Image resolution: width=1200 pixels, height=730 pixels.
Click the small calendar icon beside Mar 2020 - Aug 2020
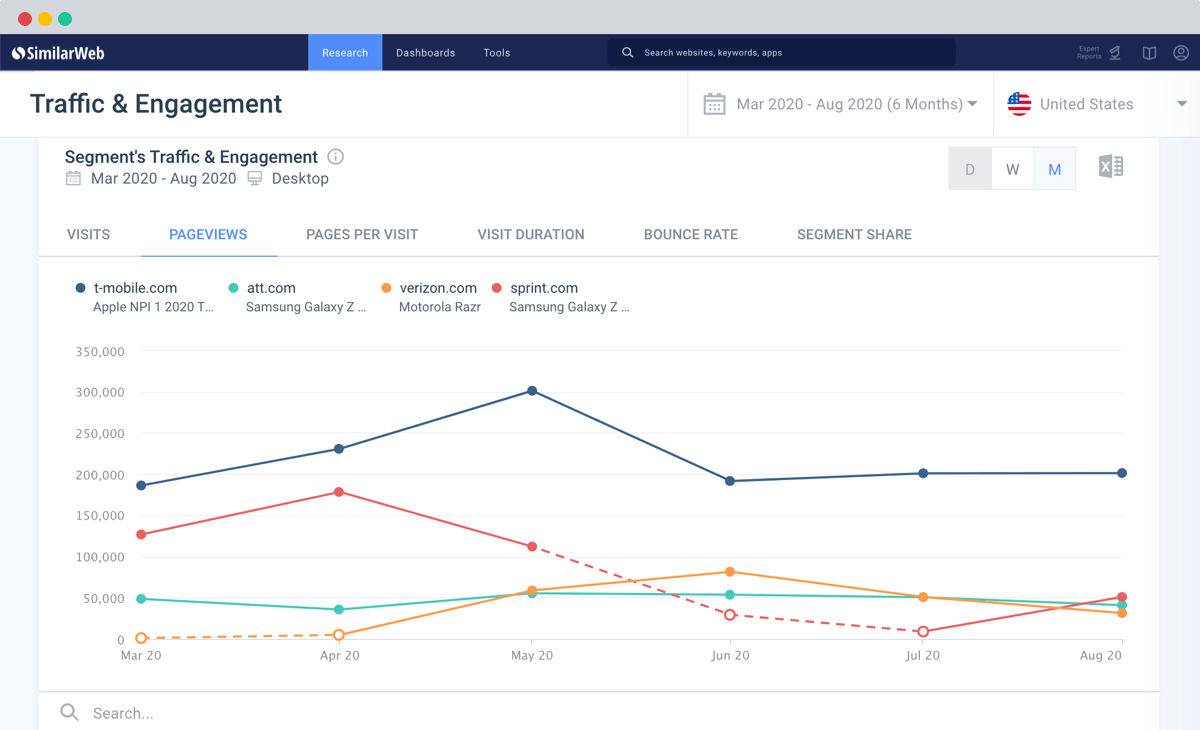pos(73,178)
